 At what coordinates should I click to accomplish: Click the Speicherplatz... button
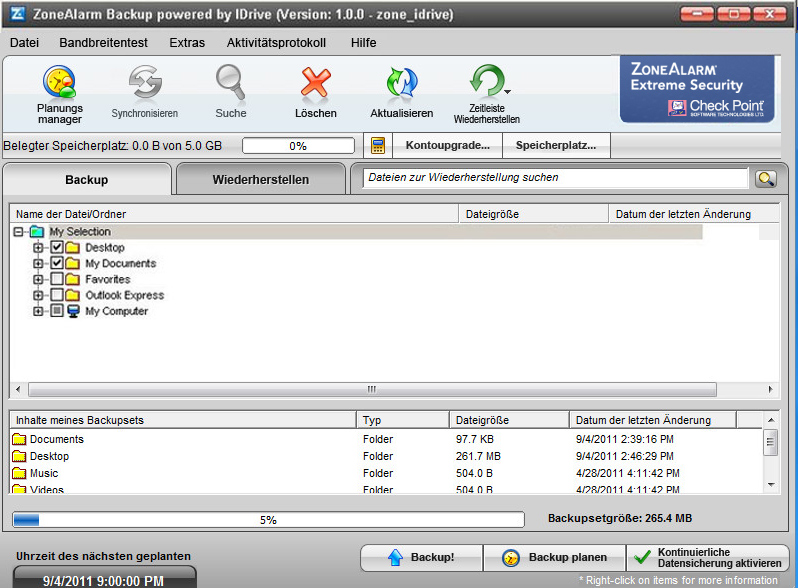(x=556, y=146)
